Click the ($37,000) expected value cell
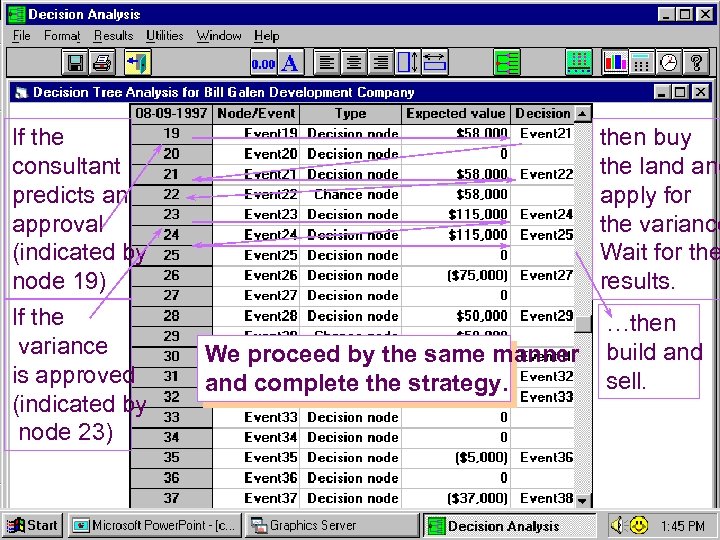This screenshot has height=540, width=720. pos(456,498)
